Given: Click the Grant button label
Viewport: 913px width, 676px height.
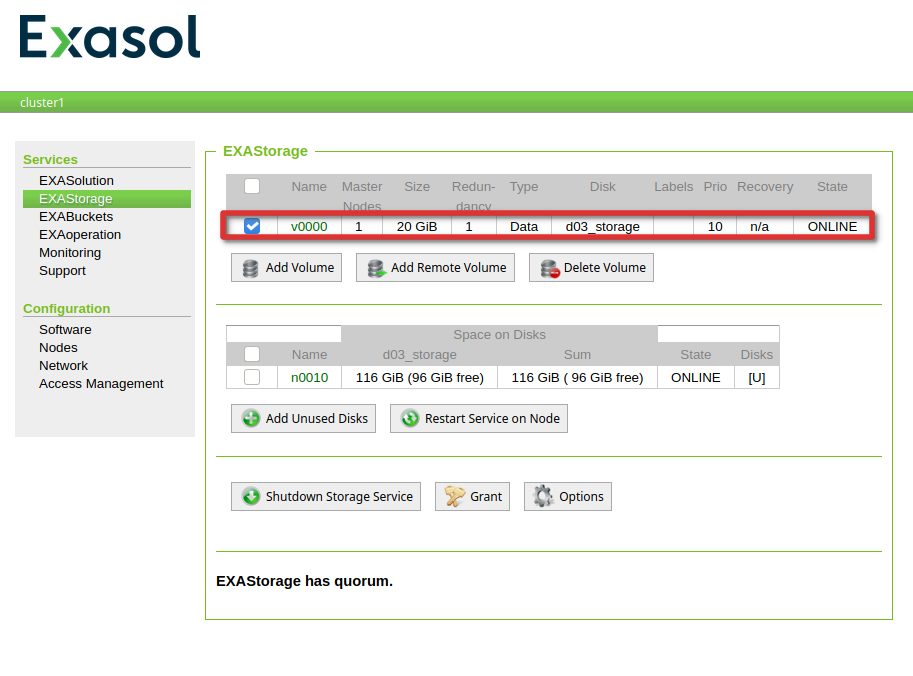Looking at the screenshot, I should pos(486,497).
